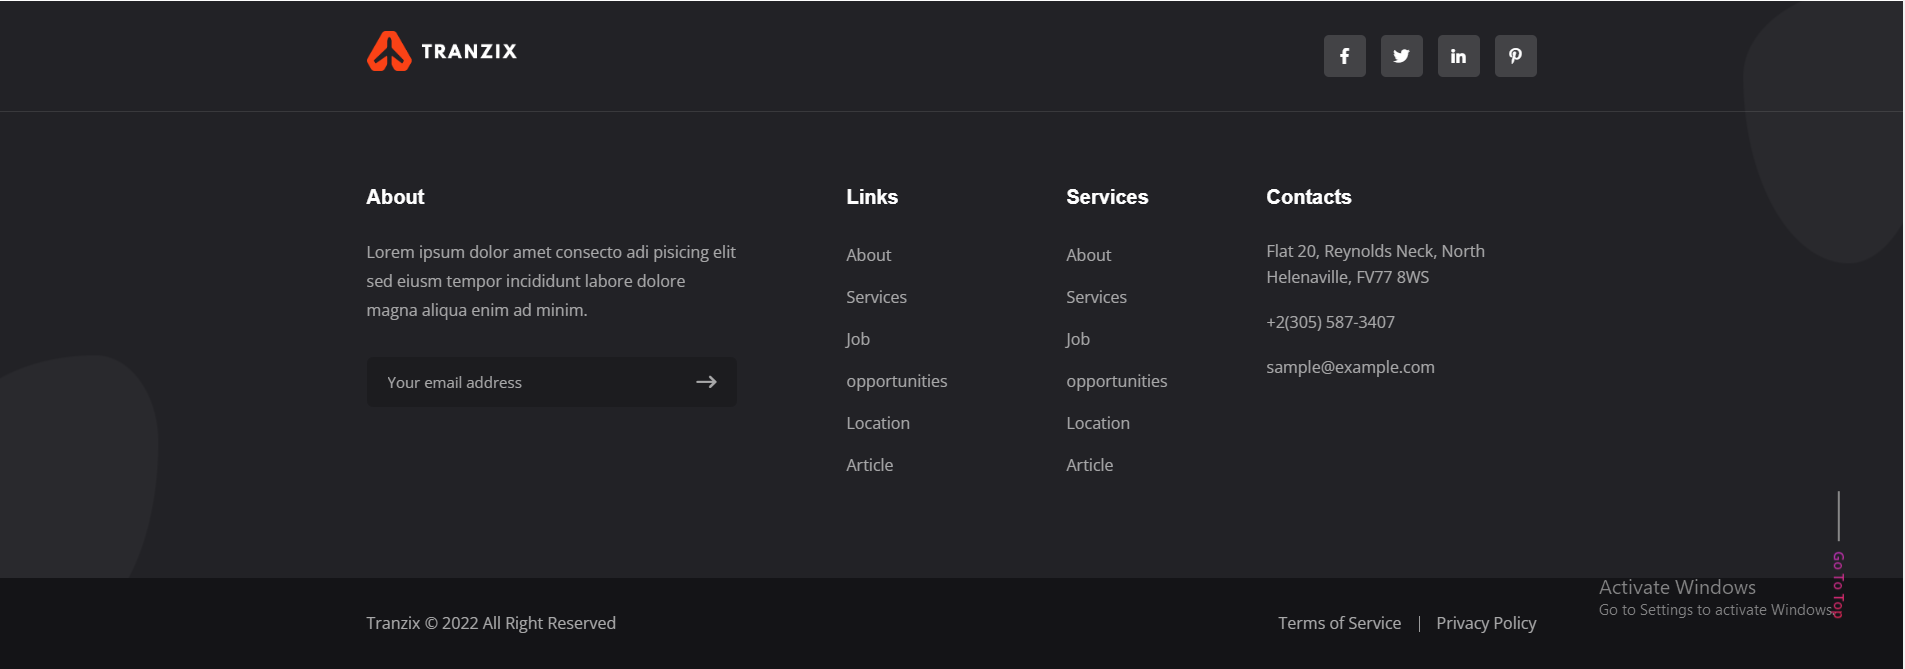Open Article in the Services column
This screenshot has height=669, width=1905.
pos(1089,465)
